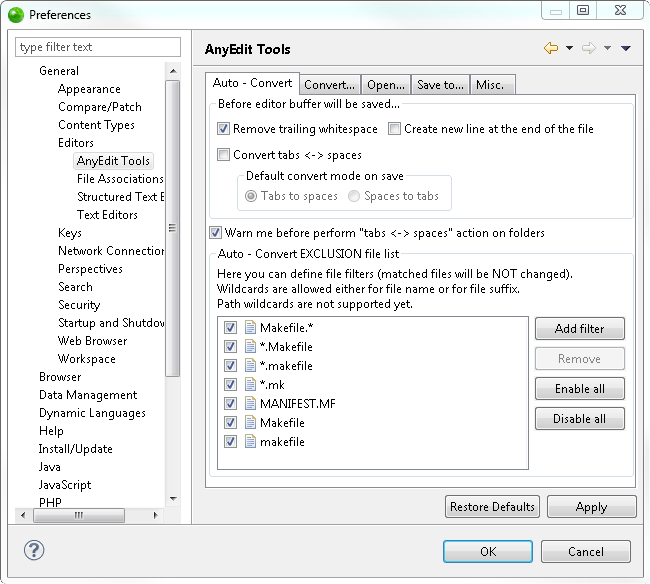The width and height of the screenshot is (650, 584).
Task: Click the file icon beside Makefile.*
Action: (250, 327)
